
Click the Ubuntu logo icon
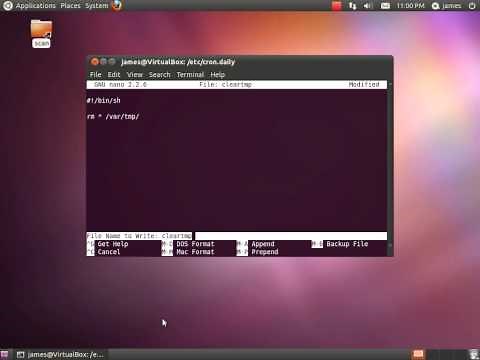click(x=7, y=5)
